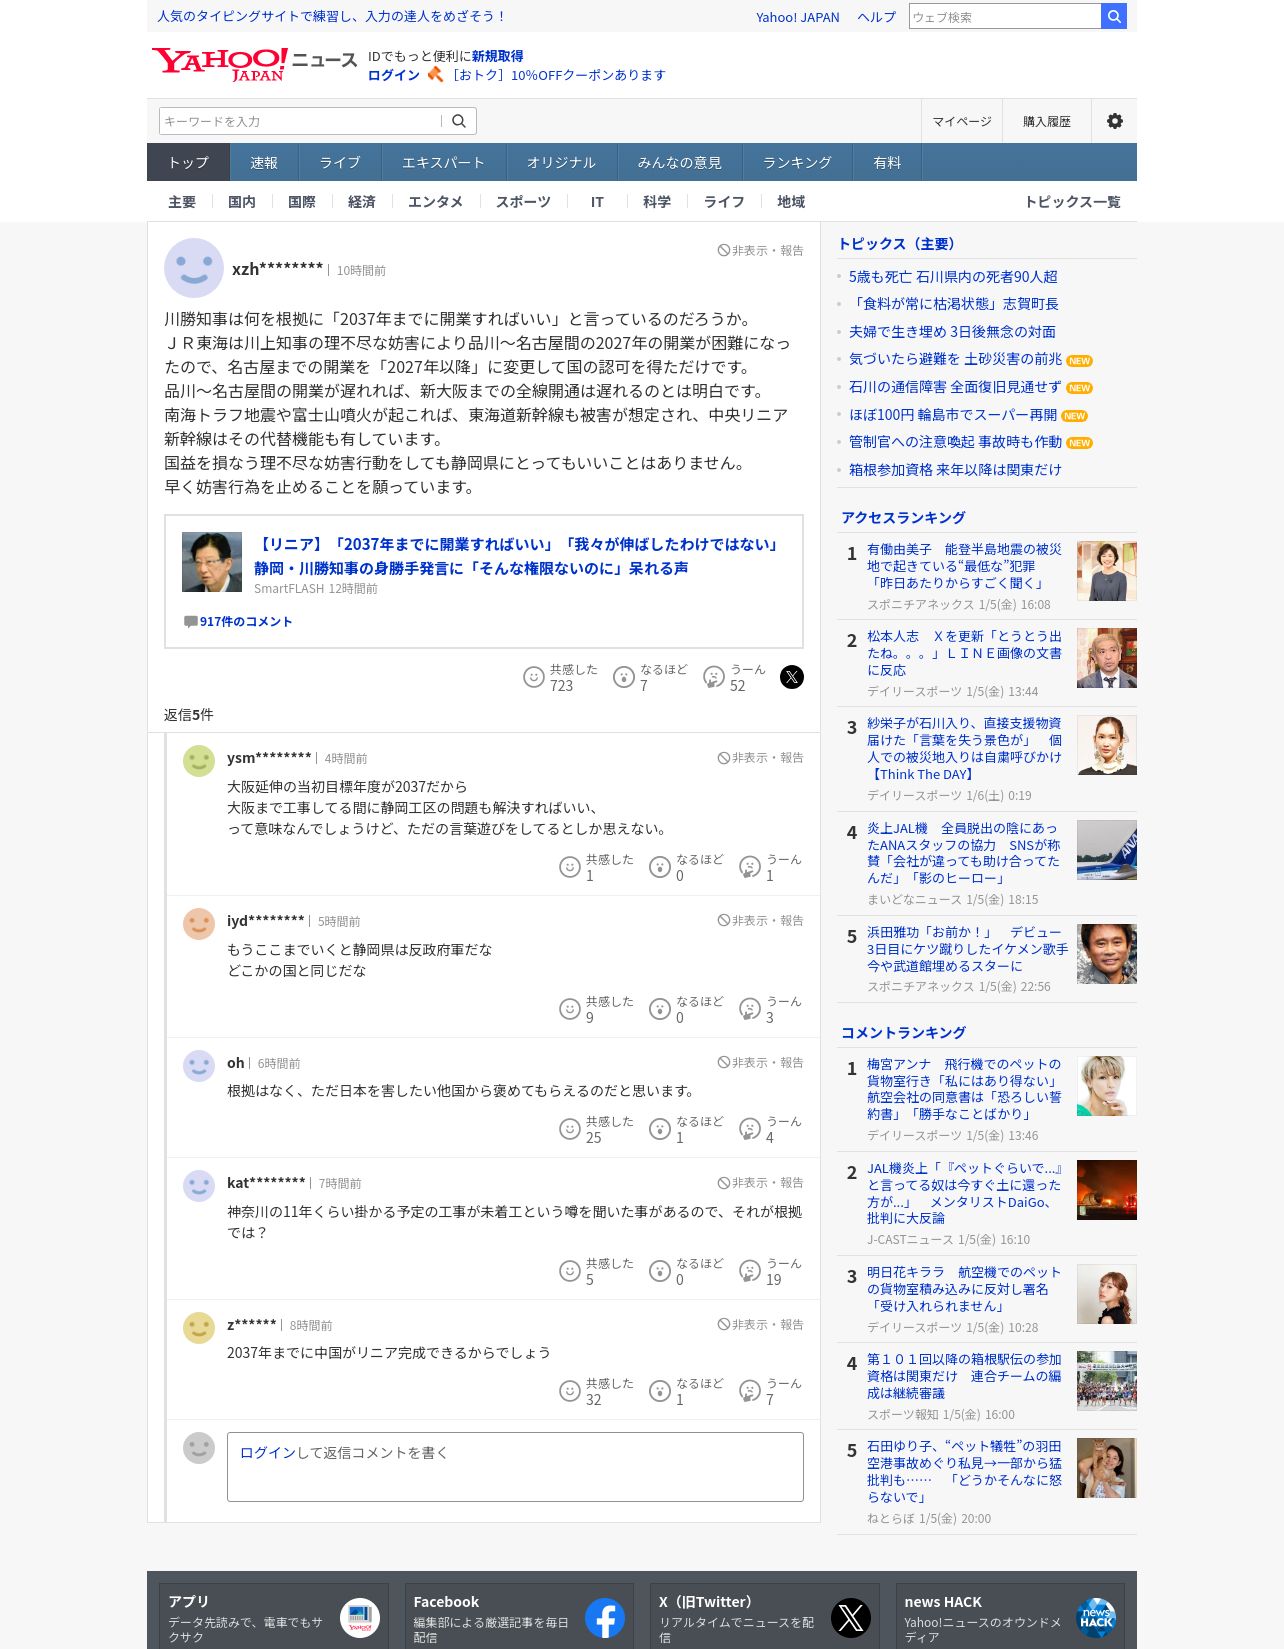Click なるほど icon on xzh's comment
Screen dimensions: 1284x1649
[624, 677]
